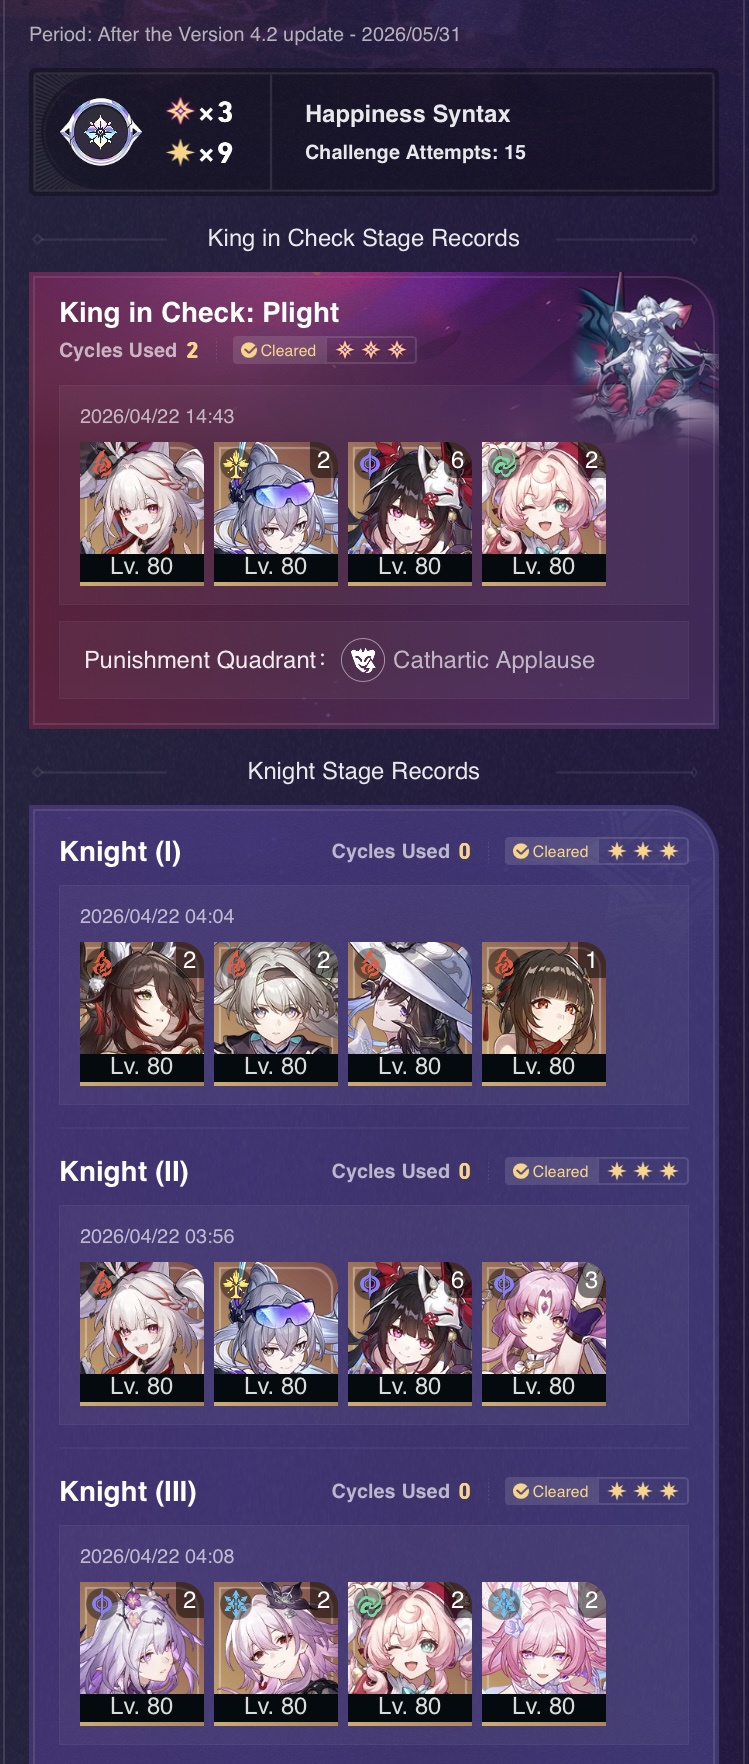
Task: Select last character portrait in Knight (III)
Action: click(544, 1653)
